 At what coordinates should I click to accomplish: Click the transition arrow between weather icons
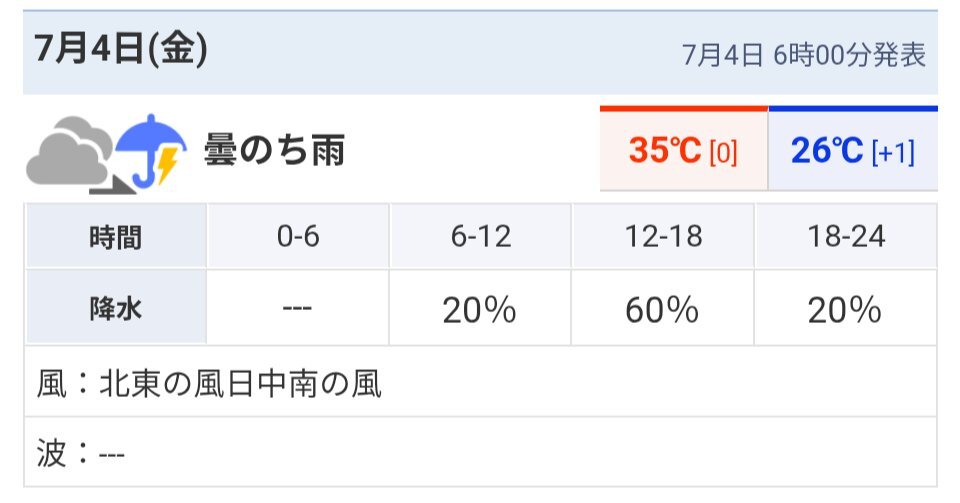click(x=113, y=185)
